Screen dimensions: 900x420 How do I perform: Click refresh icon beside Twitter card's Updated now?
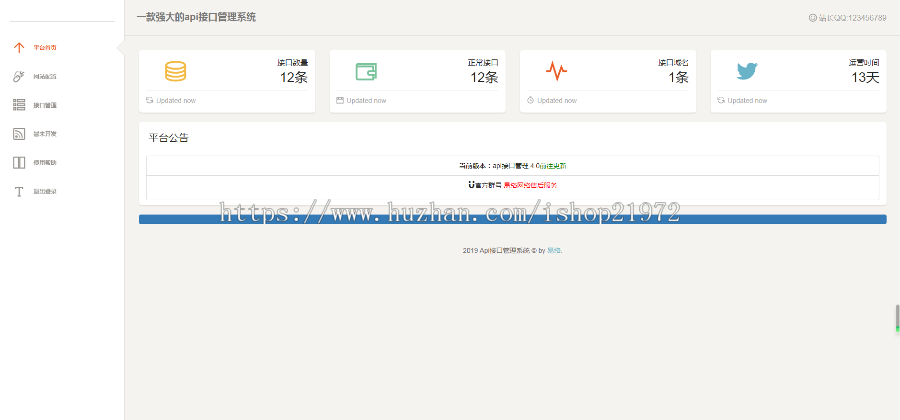[x=721, y=100]
